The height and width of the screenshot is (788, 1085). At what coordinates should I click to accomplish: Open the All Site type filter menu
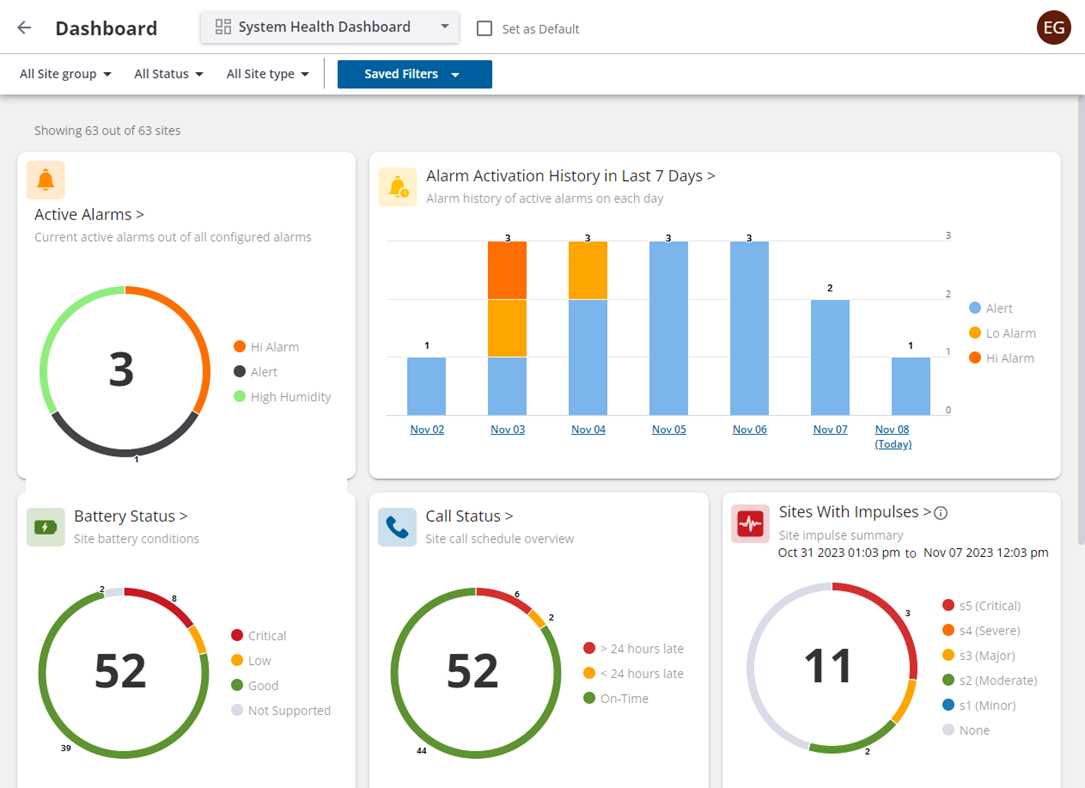click(x=267, y=74)
